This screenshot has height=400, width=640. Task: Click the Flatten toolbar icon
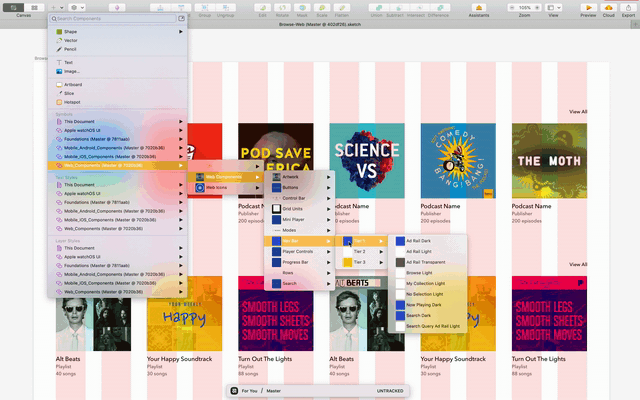tap(342, 7)
